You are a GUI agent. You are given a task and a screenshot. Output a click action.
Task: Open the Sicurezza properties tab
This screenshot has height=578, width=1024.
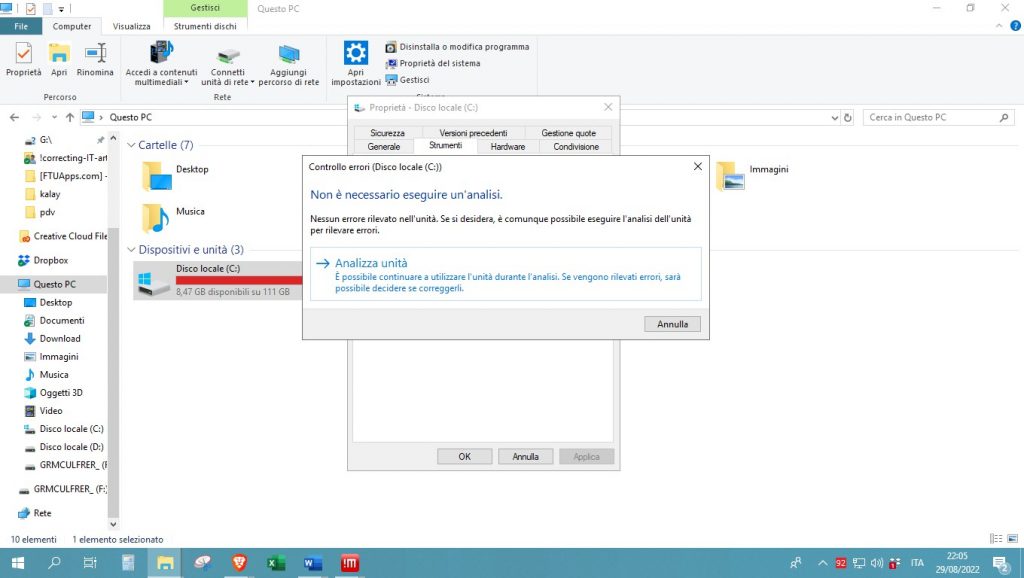click(x=387, y=133)
